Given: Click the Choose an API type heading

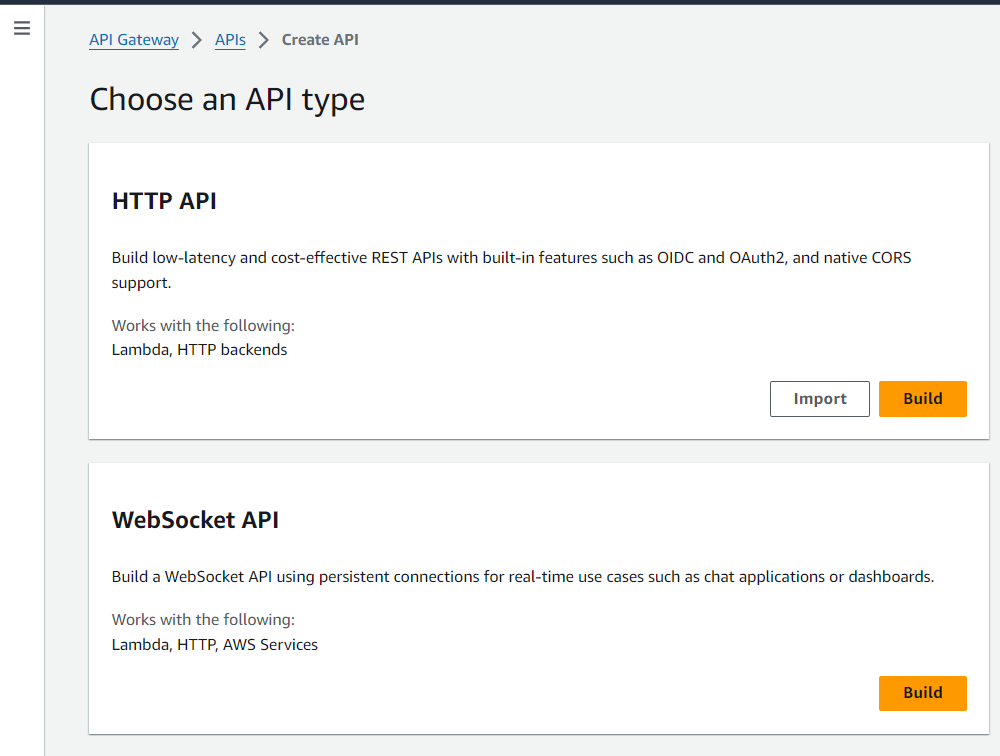Looking at the screenshot, I should pos(227,100).
